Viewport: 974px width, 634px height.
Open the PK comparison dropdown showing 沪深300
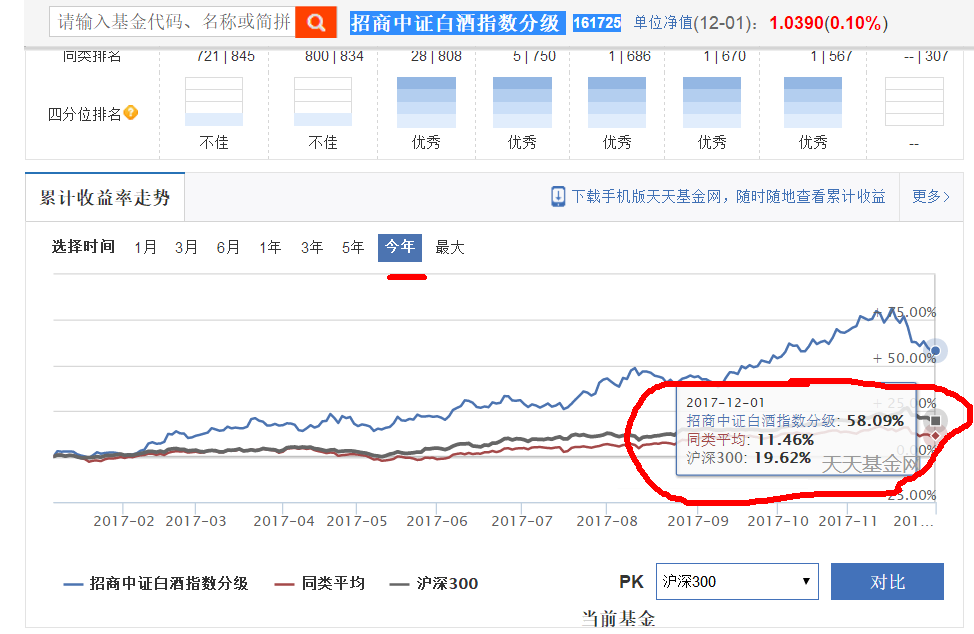point(737,581)
